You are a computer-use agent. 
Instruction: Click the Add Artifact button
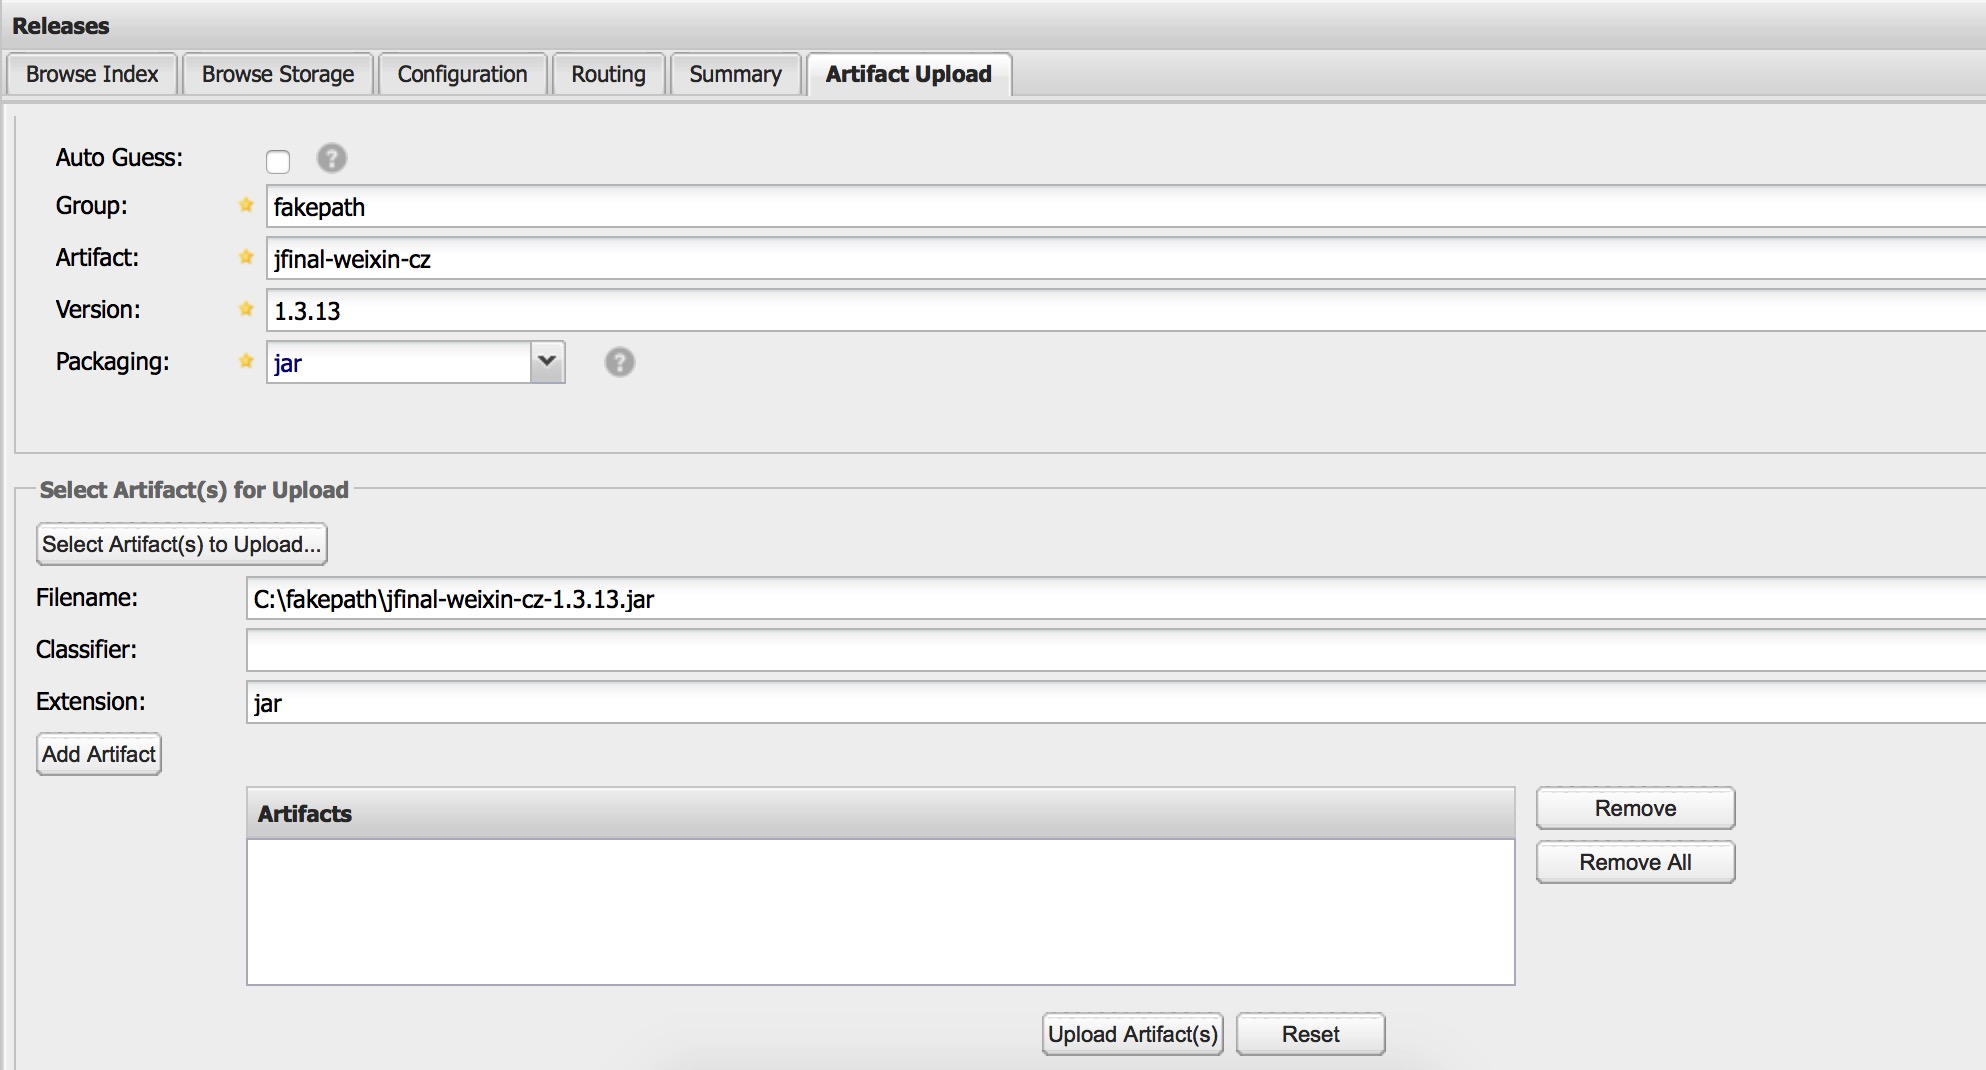97,754
